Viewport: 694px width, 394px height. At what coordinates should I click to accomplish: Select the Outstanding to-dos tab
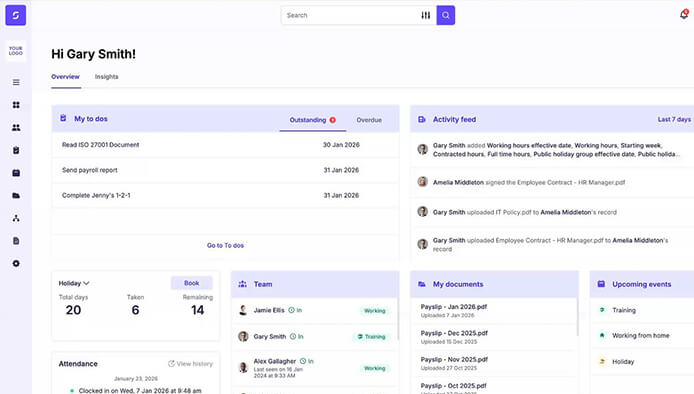tap(312, 120)
